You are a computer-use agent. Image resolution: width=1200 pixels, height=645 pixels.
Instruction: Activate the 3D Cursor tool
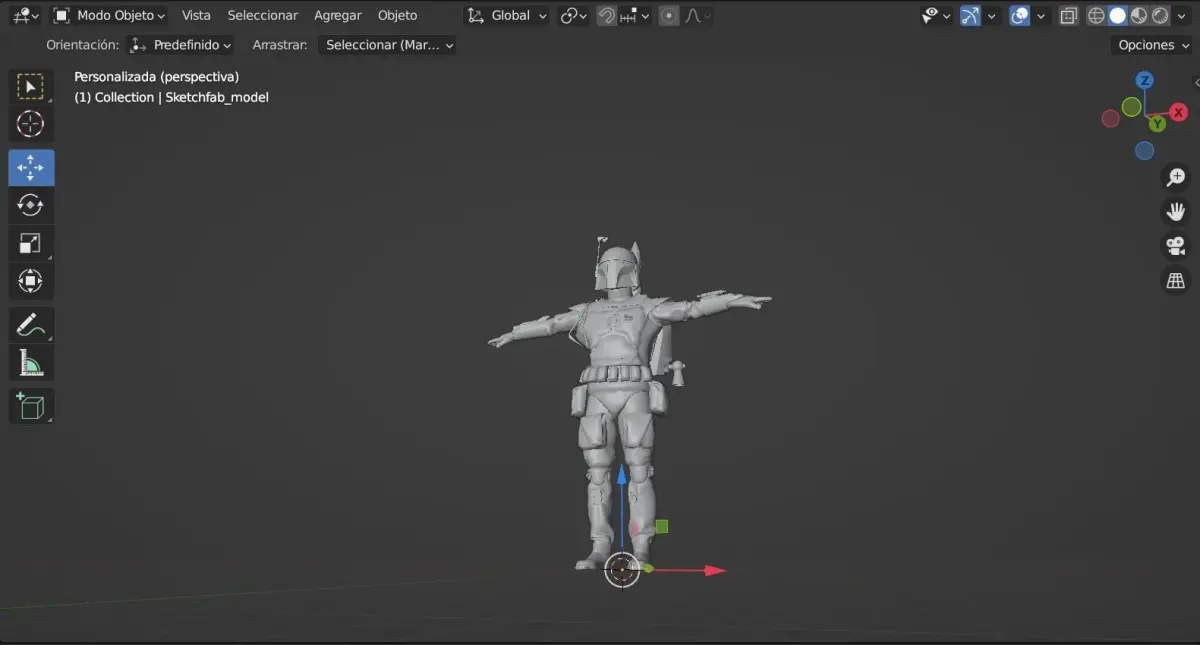pyautogui.click(x=31, y=125)
